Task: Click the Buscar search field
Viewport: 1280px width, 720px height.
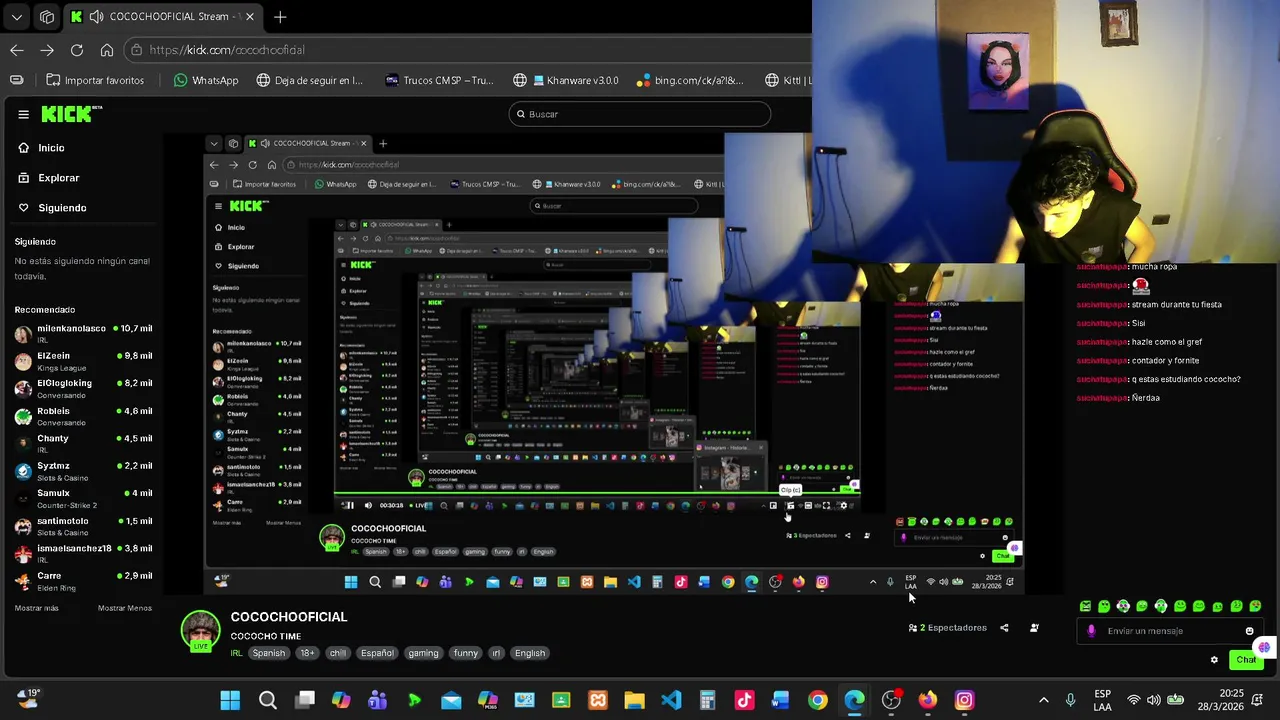Action: (640, 114)
